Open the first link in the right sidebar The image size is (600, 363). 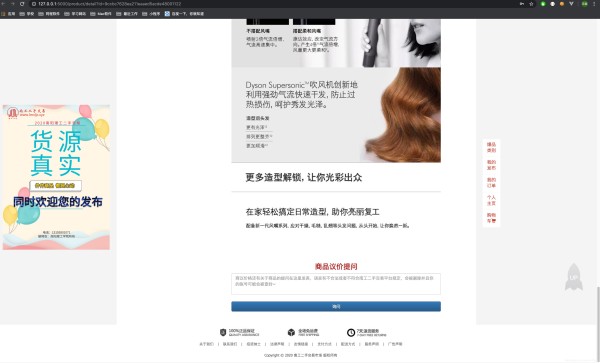491,147
